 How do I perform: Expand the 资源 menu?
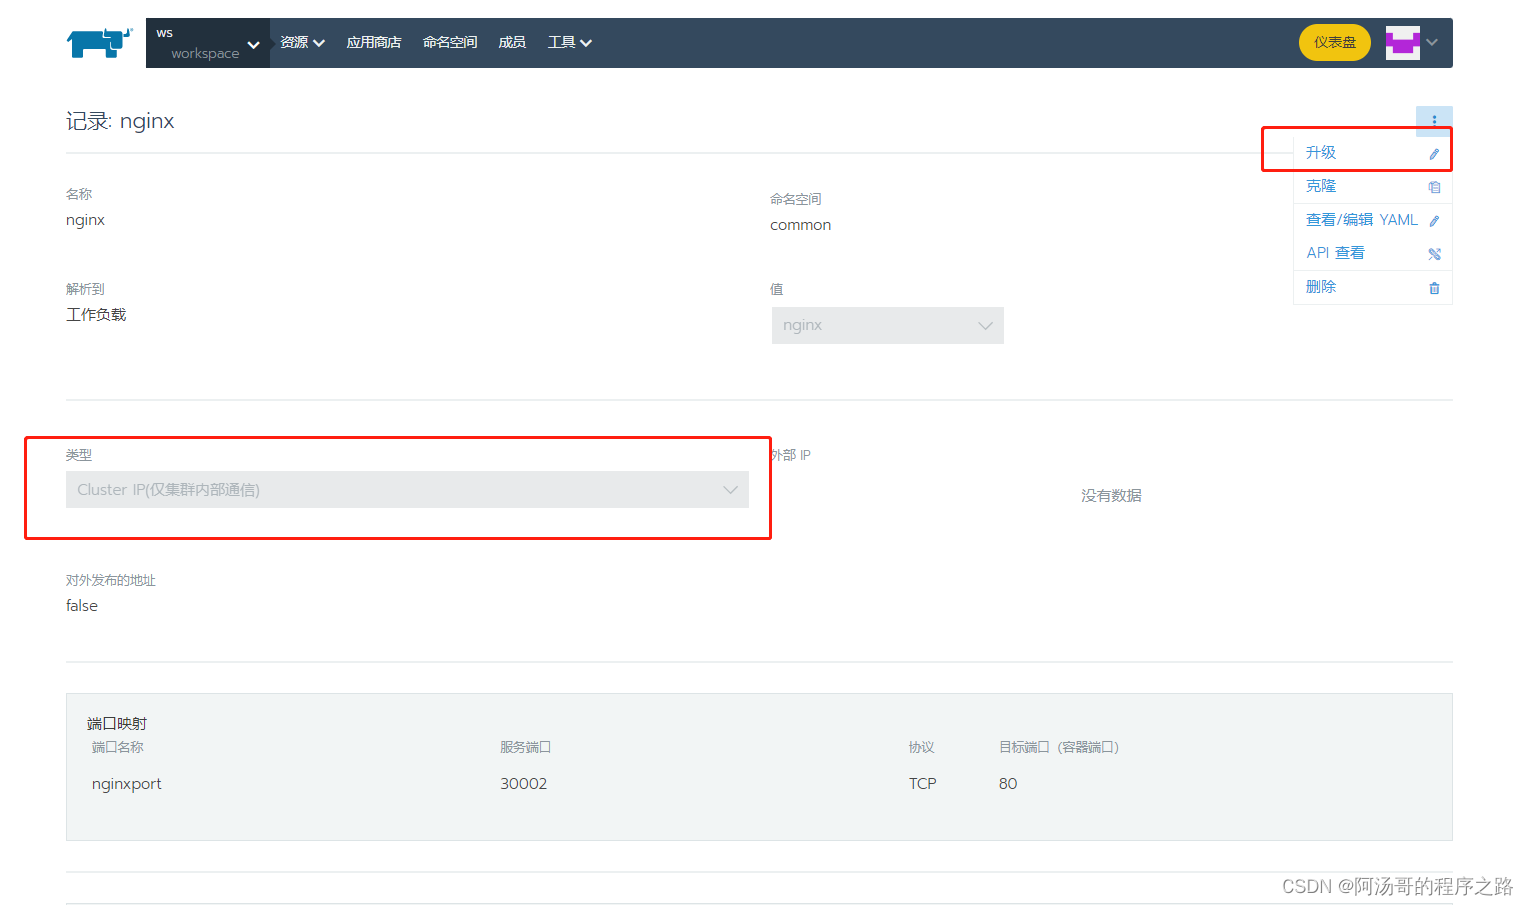[302, 42]
